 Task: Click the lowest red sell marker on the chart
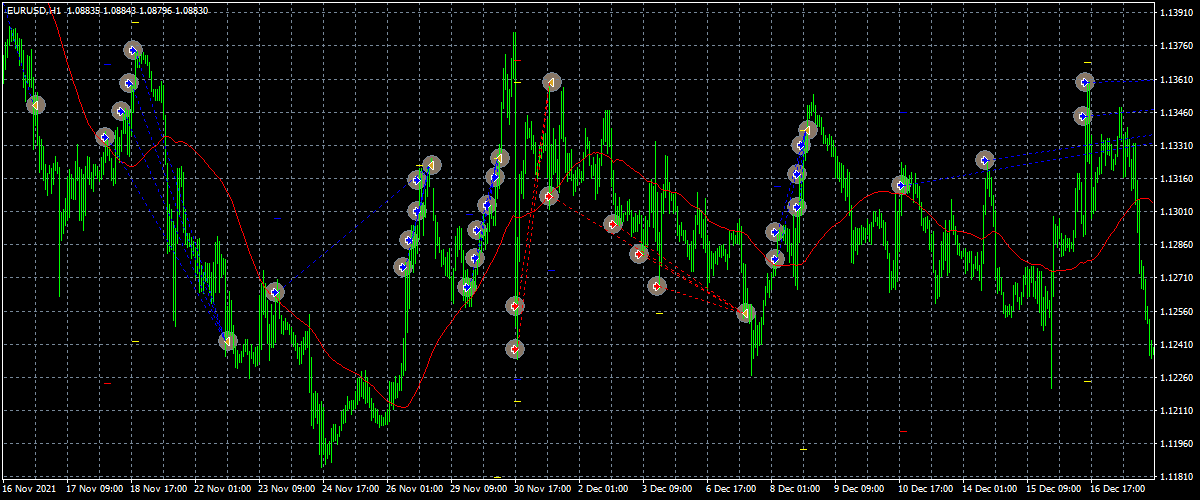click(x=515, y=349)
